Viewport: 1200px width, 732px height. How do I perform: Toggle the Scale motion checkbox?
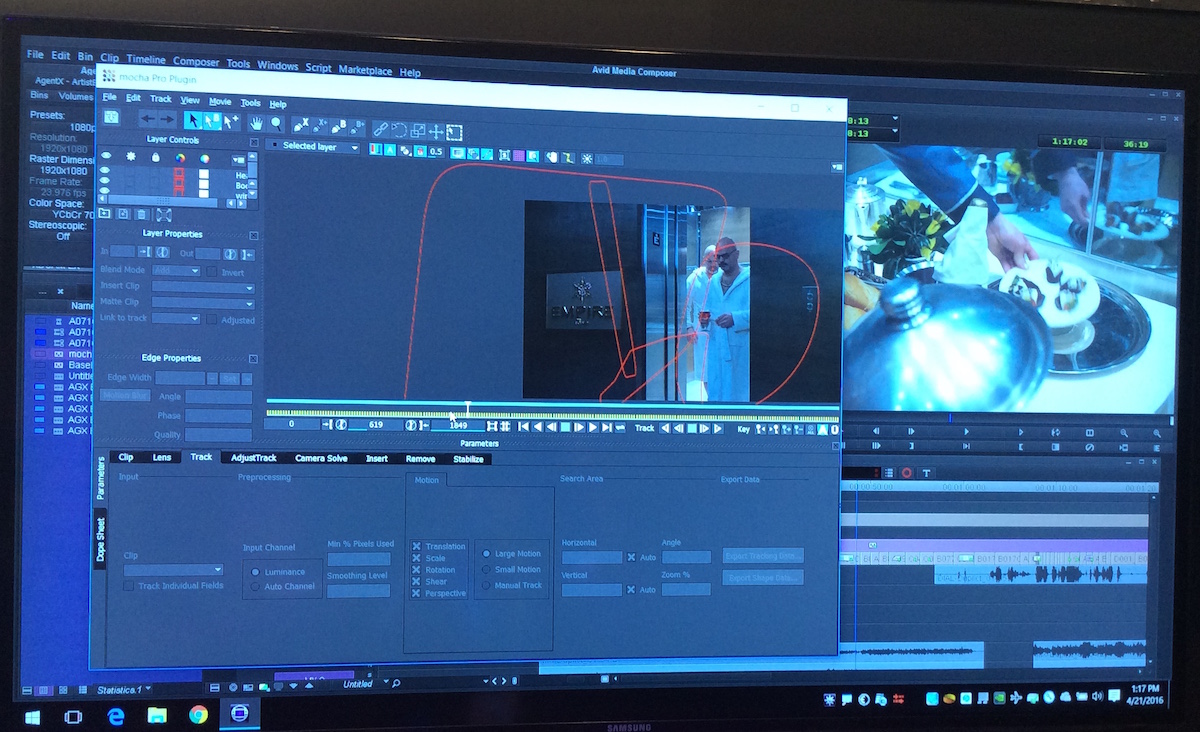[416, 558]
